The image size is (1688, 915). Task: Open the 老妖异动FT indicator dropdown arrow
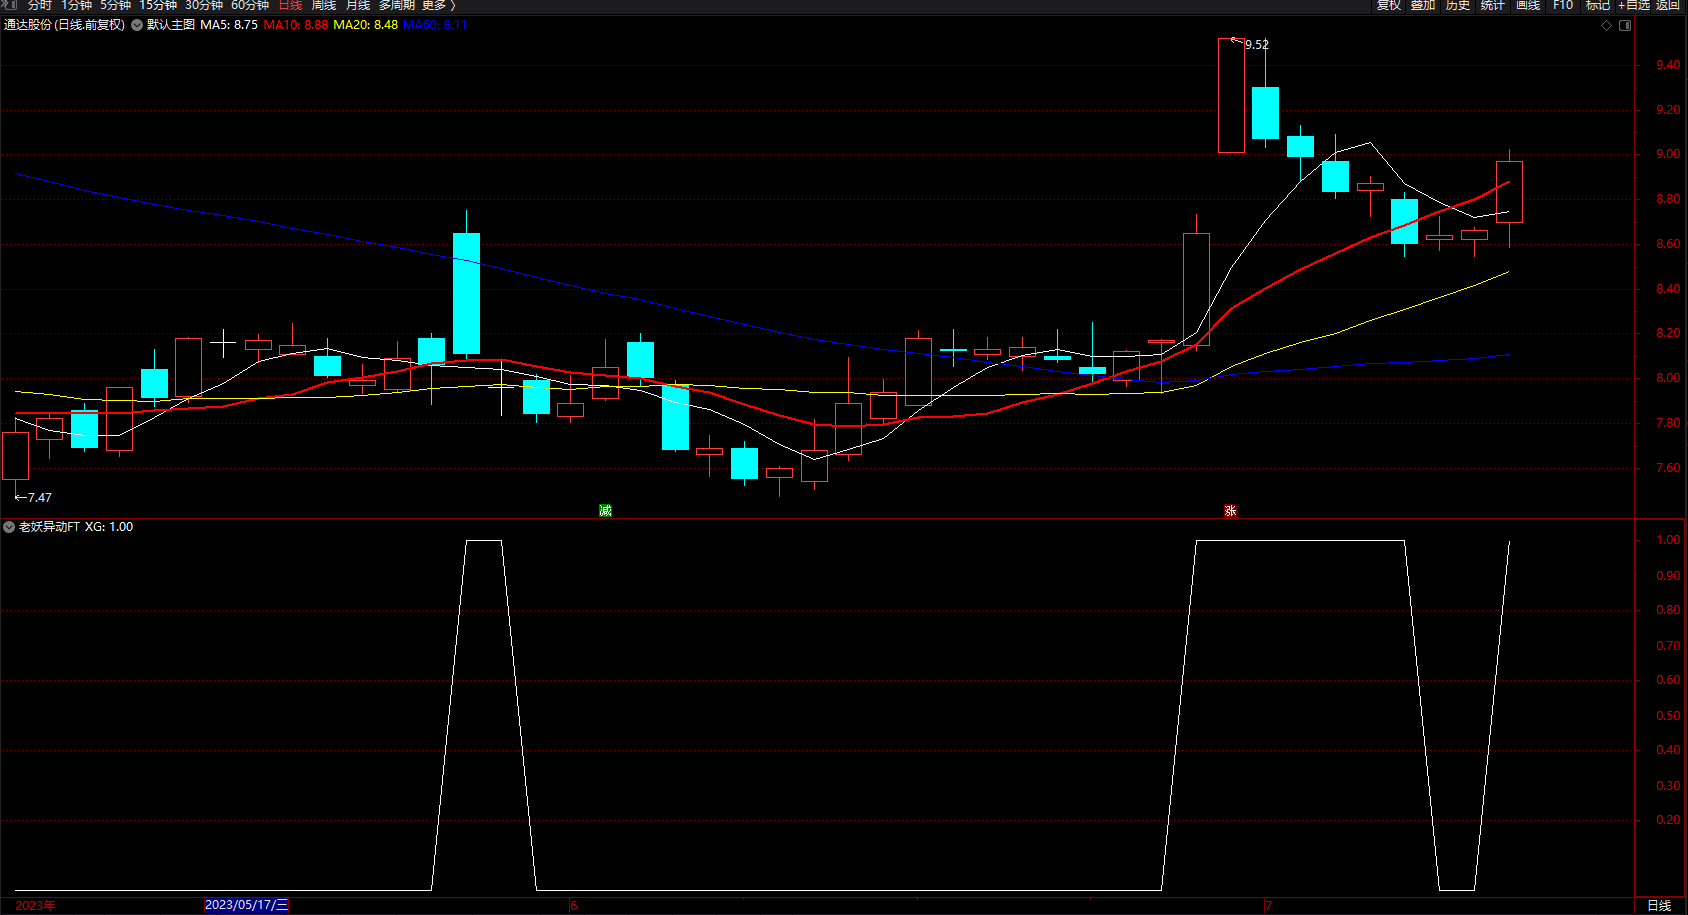coord(9,527)
